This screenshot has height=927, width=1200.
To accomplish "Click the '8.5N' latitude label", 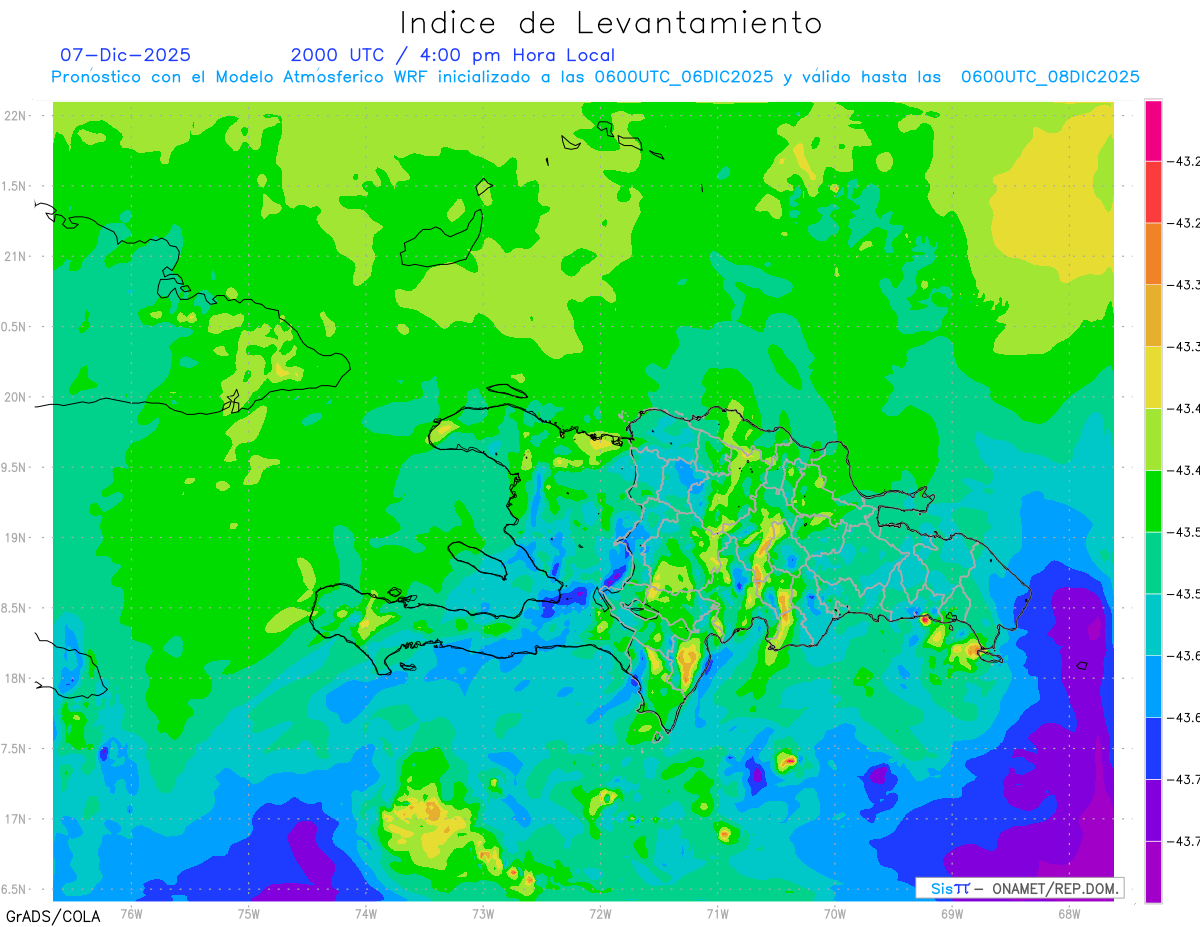I will [14, 608].
